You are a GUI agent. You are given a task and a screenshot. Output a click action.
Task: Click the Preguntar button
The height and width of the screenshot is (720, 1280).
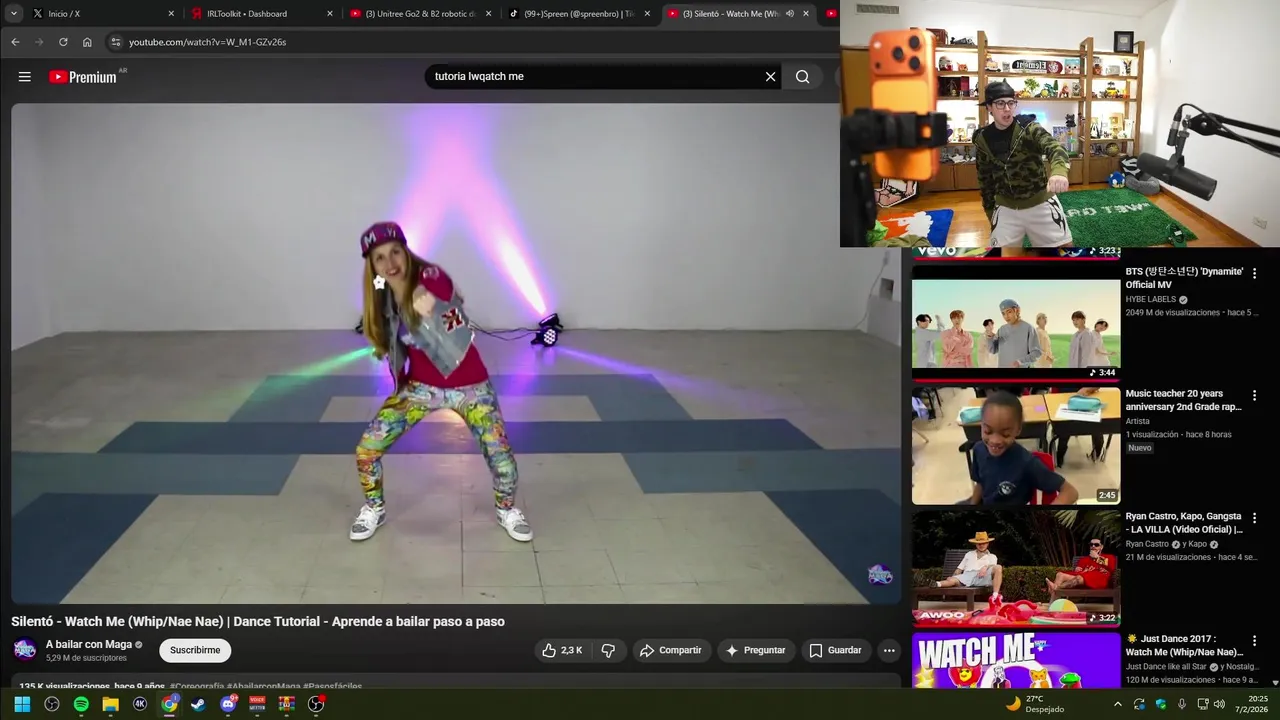[x=756, y=650]
